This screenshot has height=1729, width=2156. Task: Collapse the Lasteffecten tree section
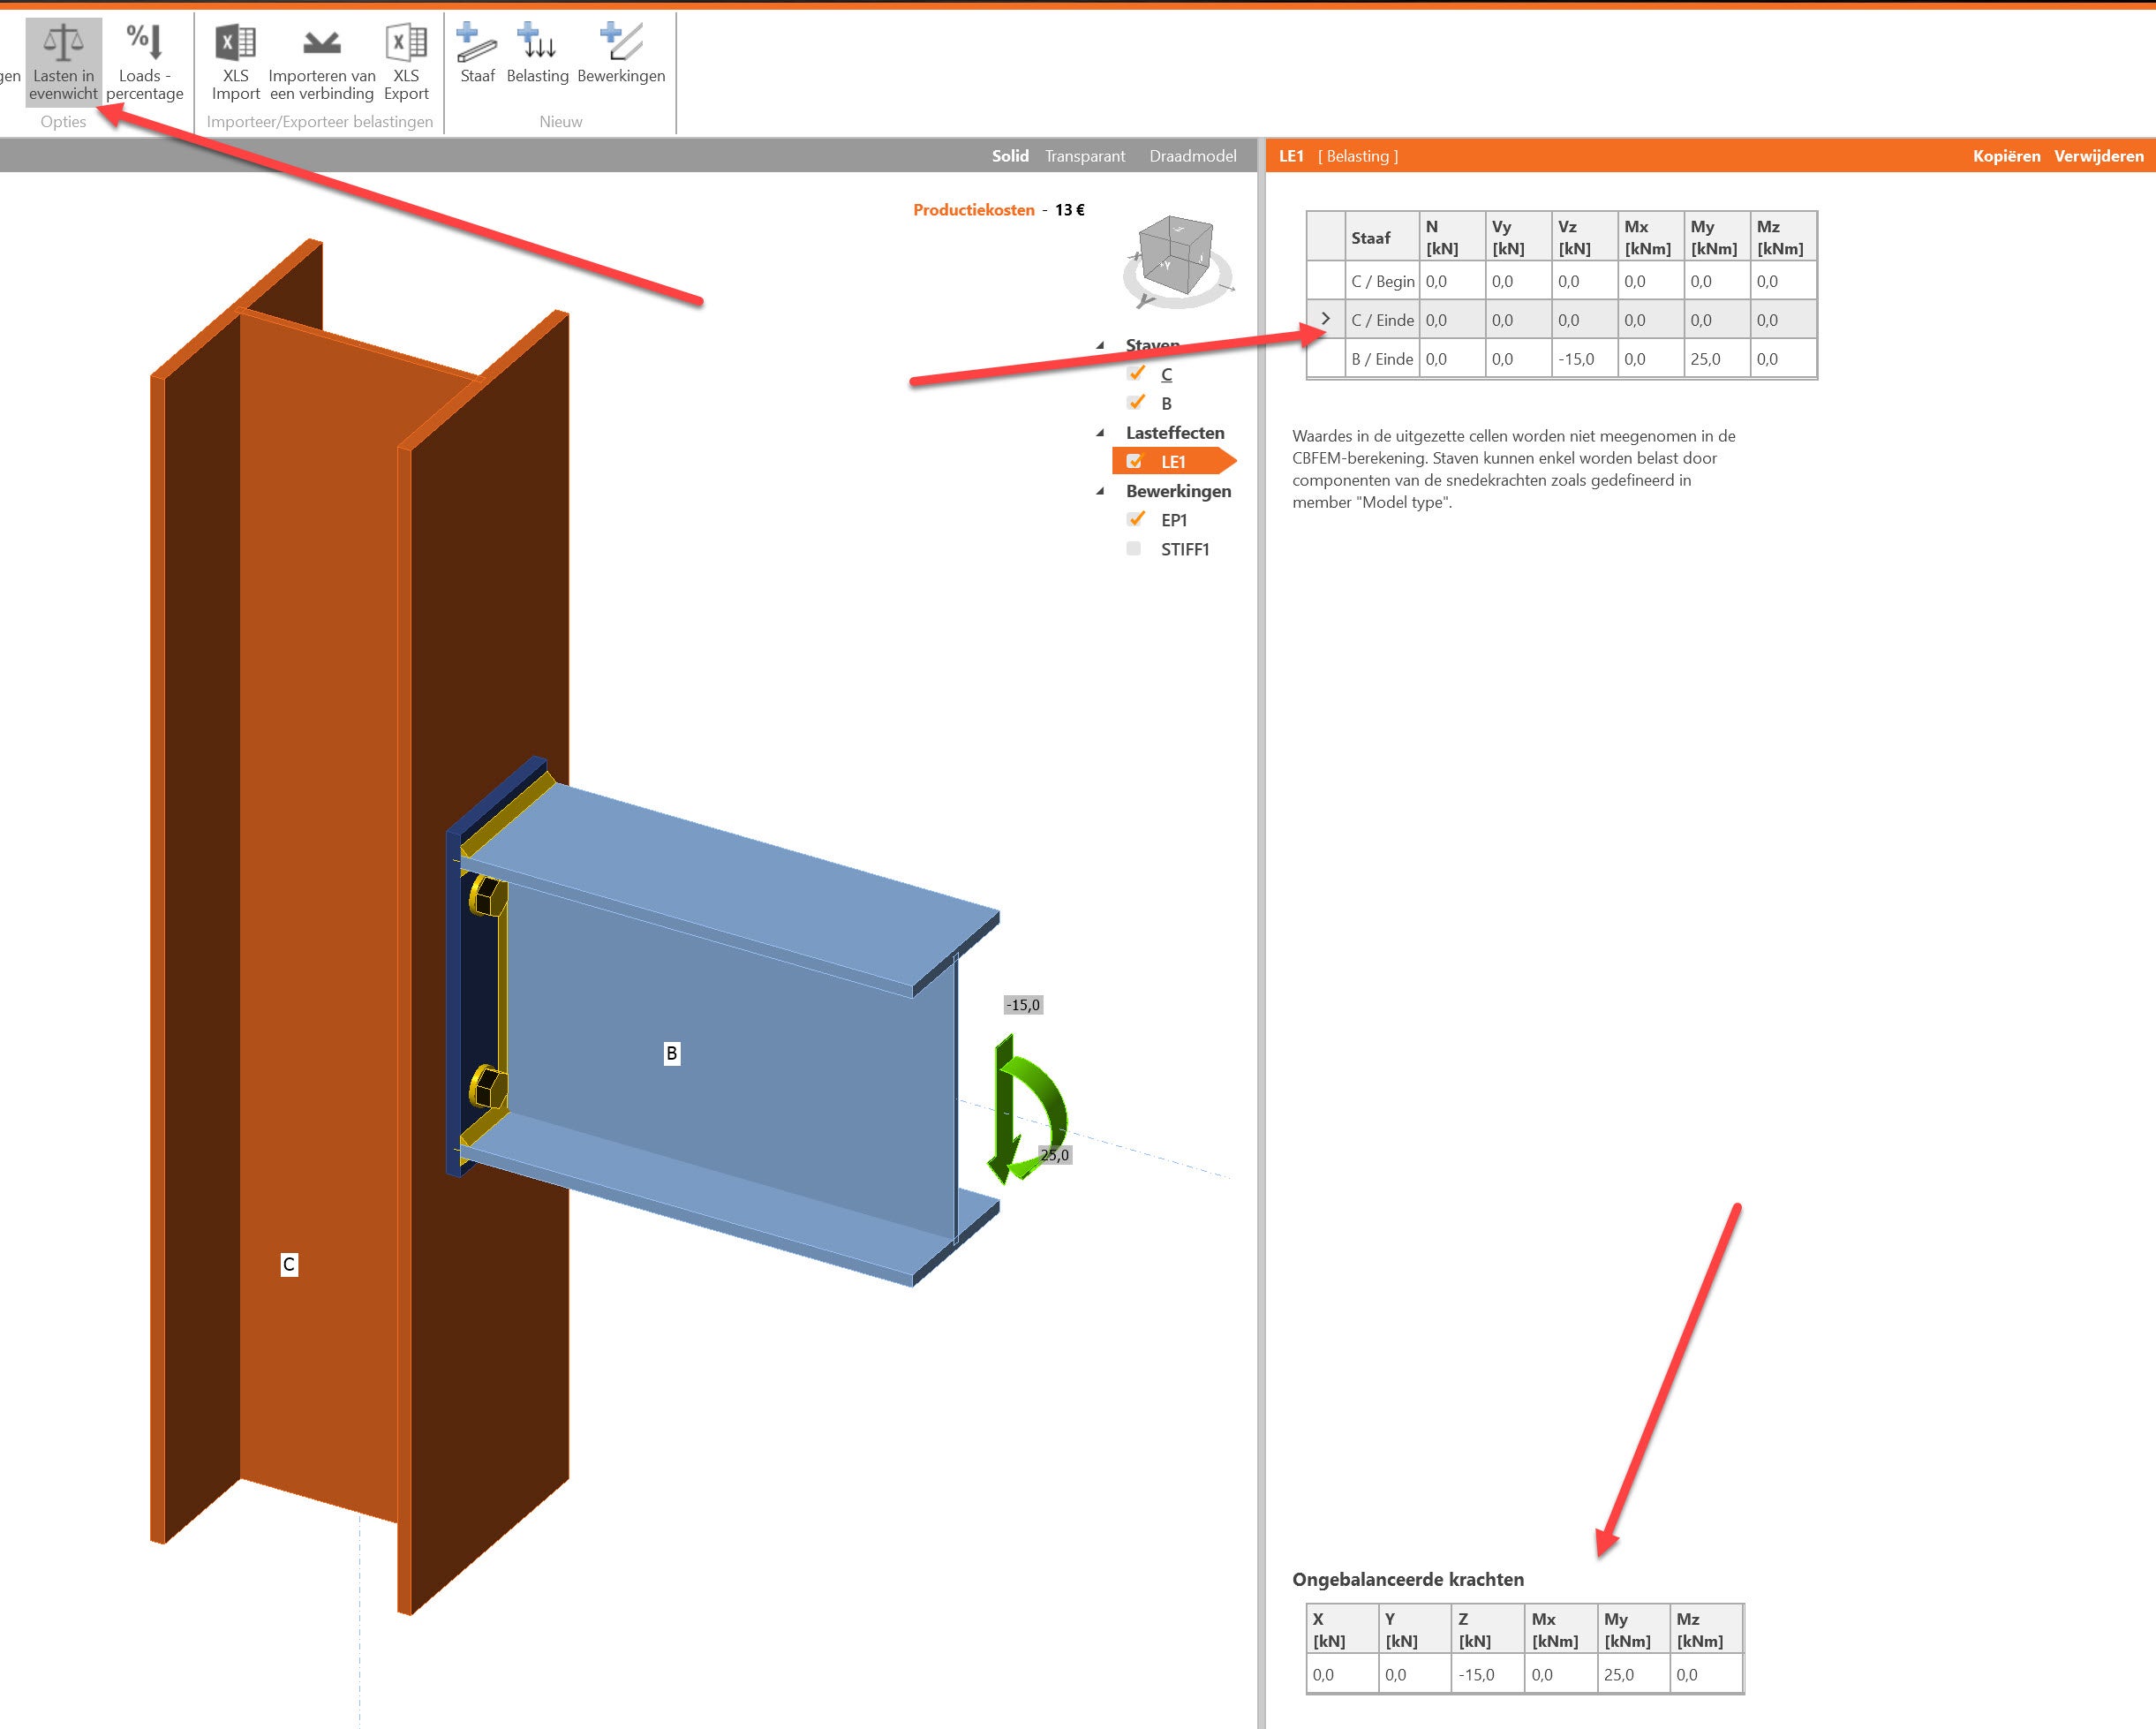1100,433
